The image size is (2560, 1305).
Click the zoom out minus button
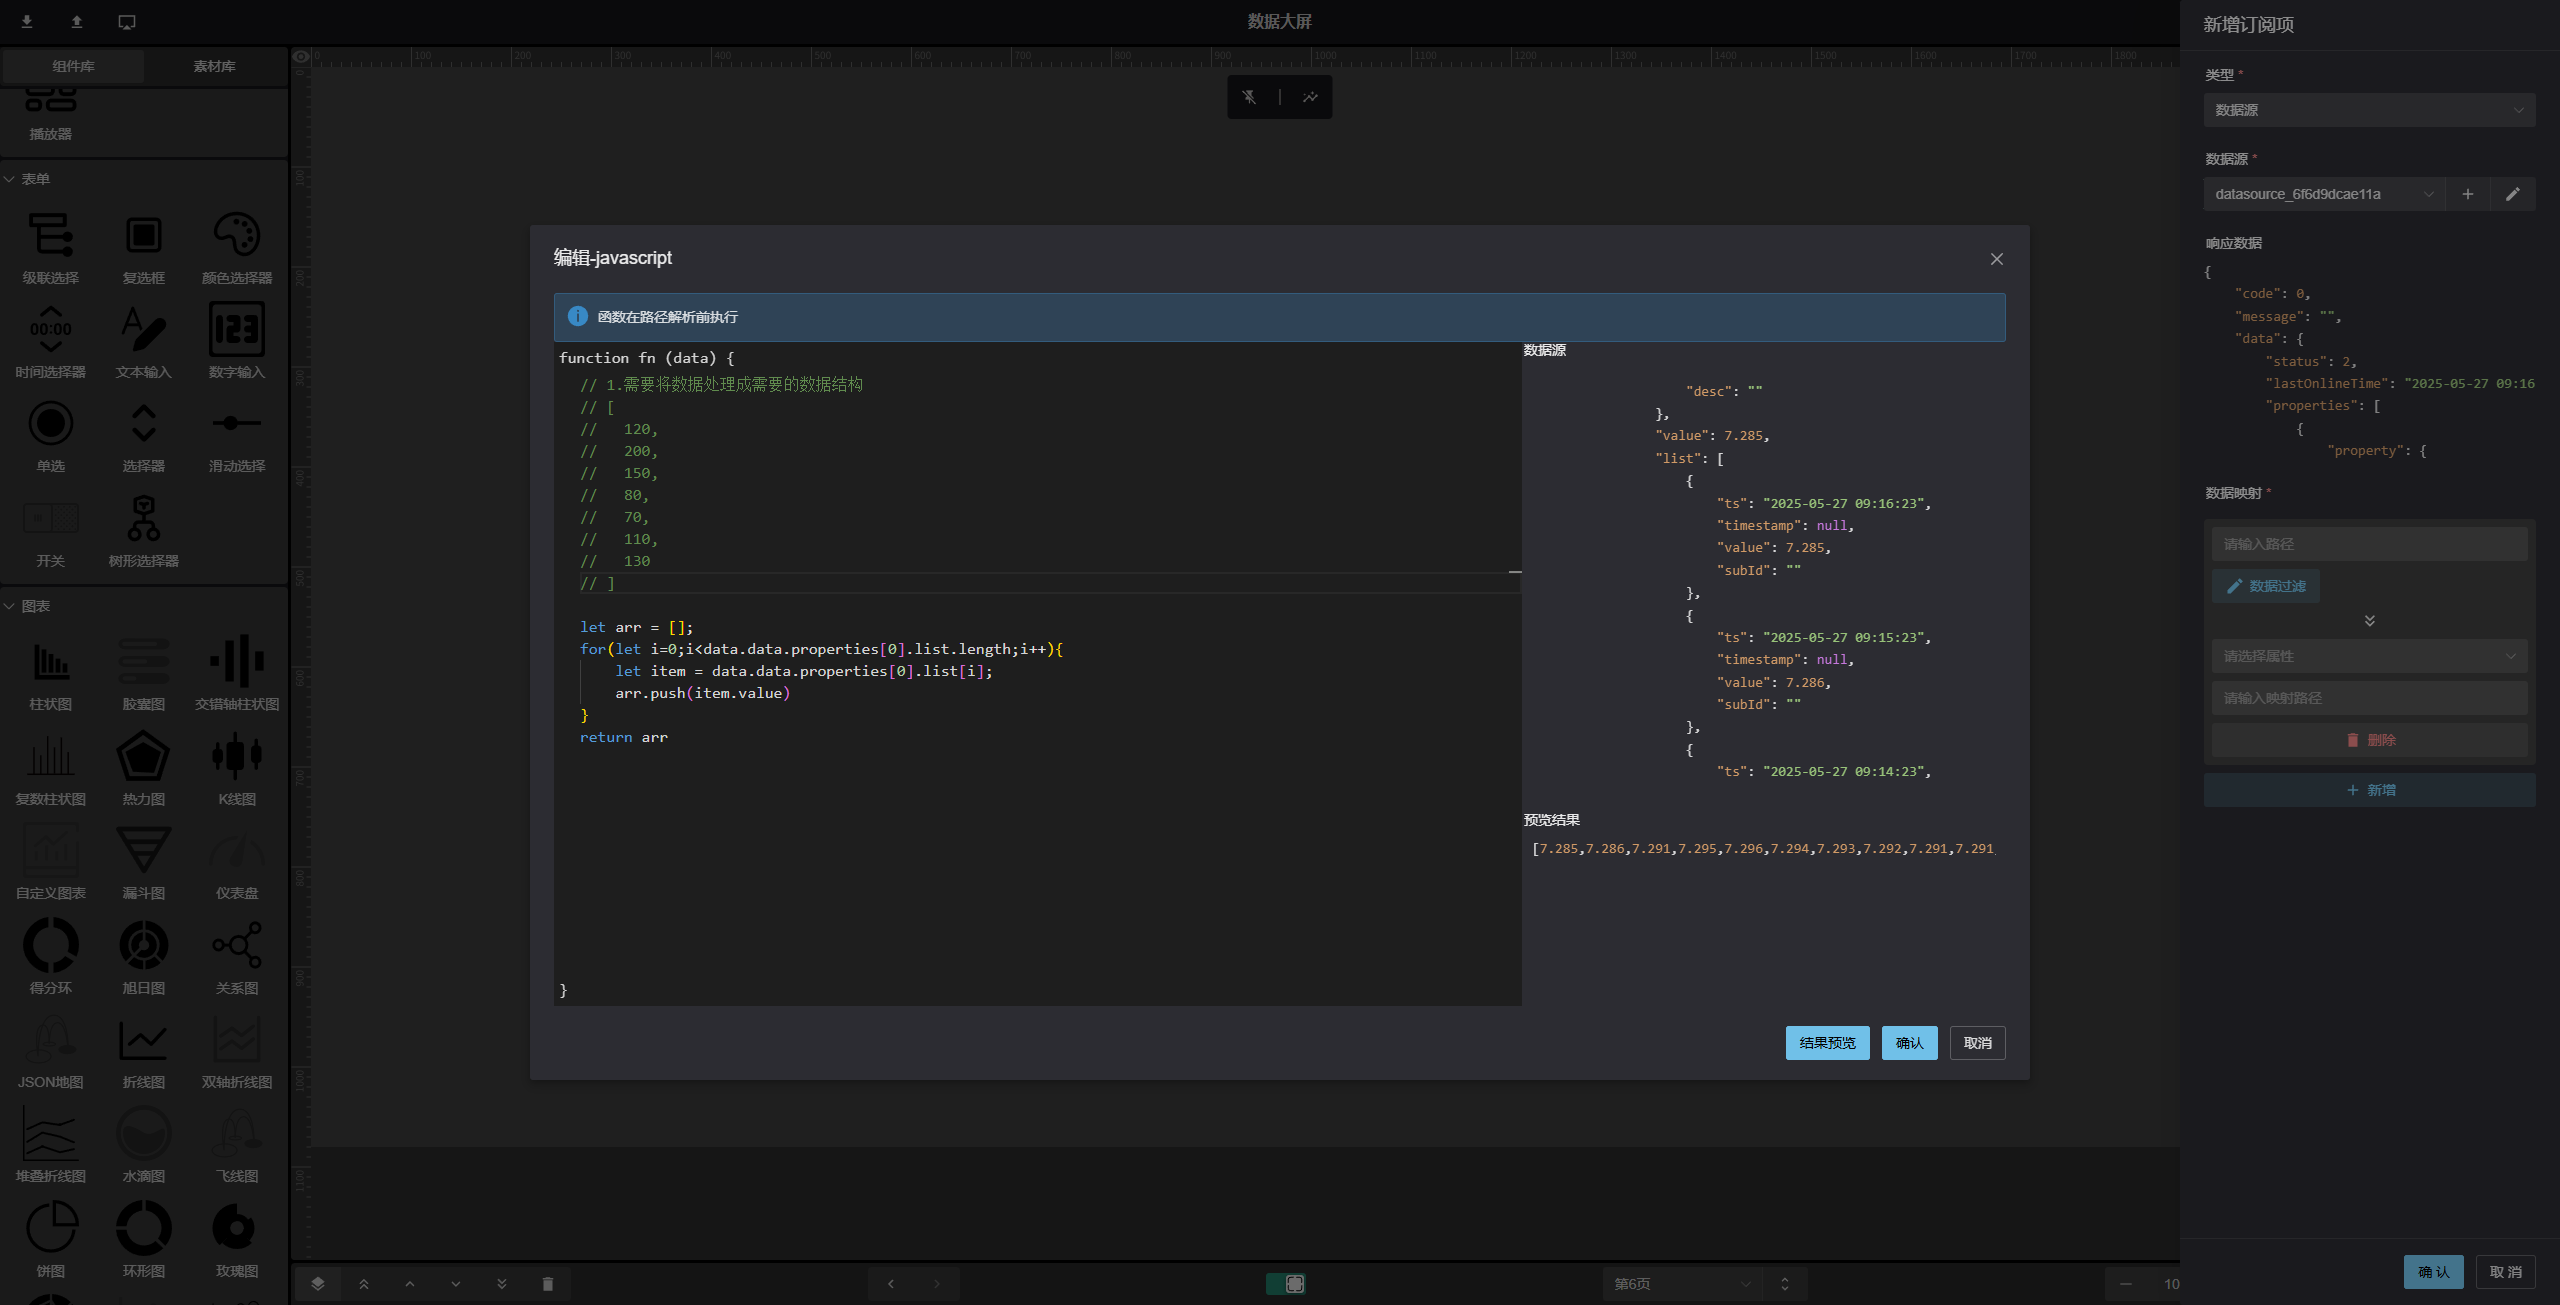[2126, 1284]
